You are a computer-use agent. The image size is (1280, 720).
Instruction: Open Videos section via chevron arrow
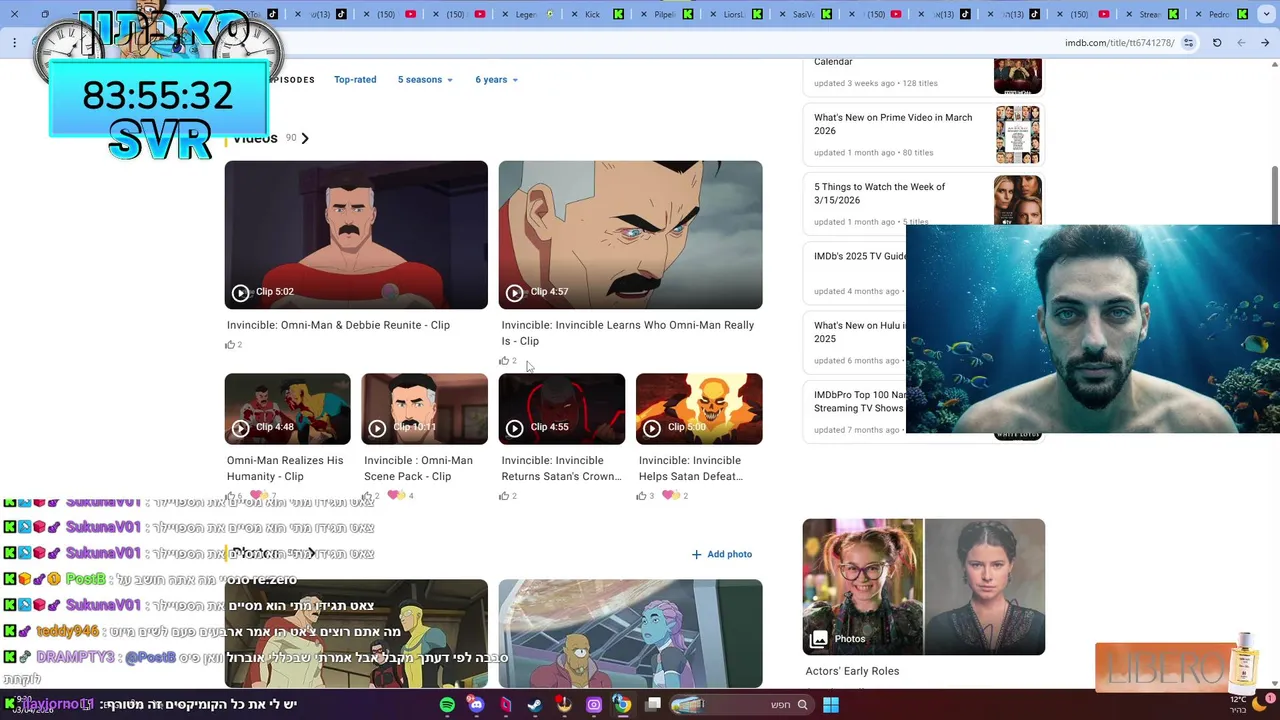point(305,138)
